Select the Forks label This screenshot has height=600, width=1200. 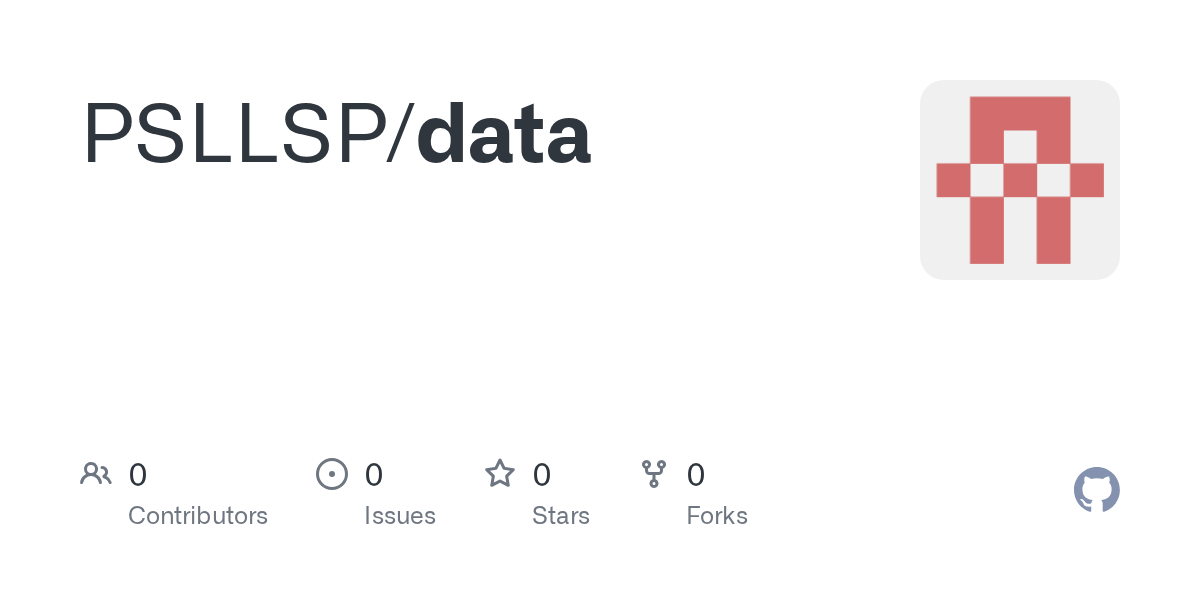pos(717,516)
